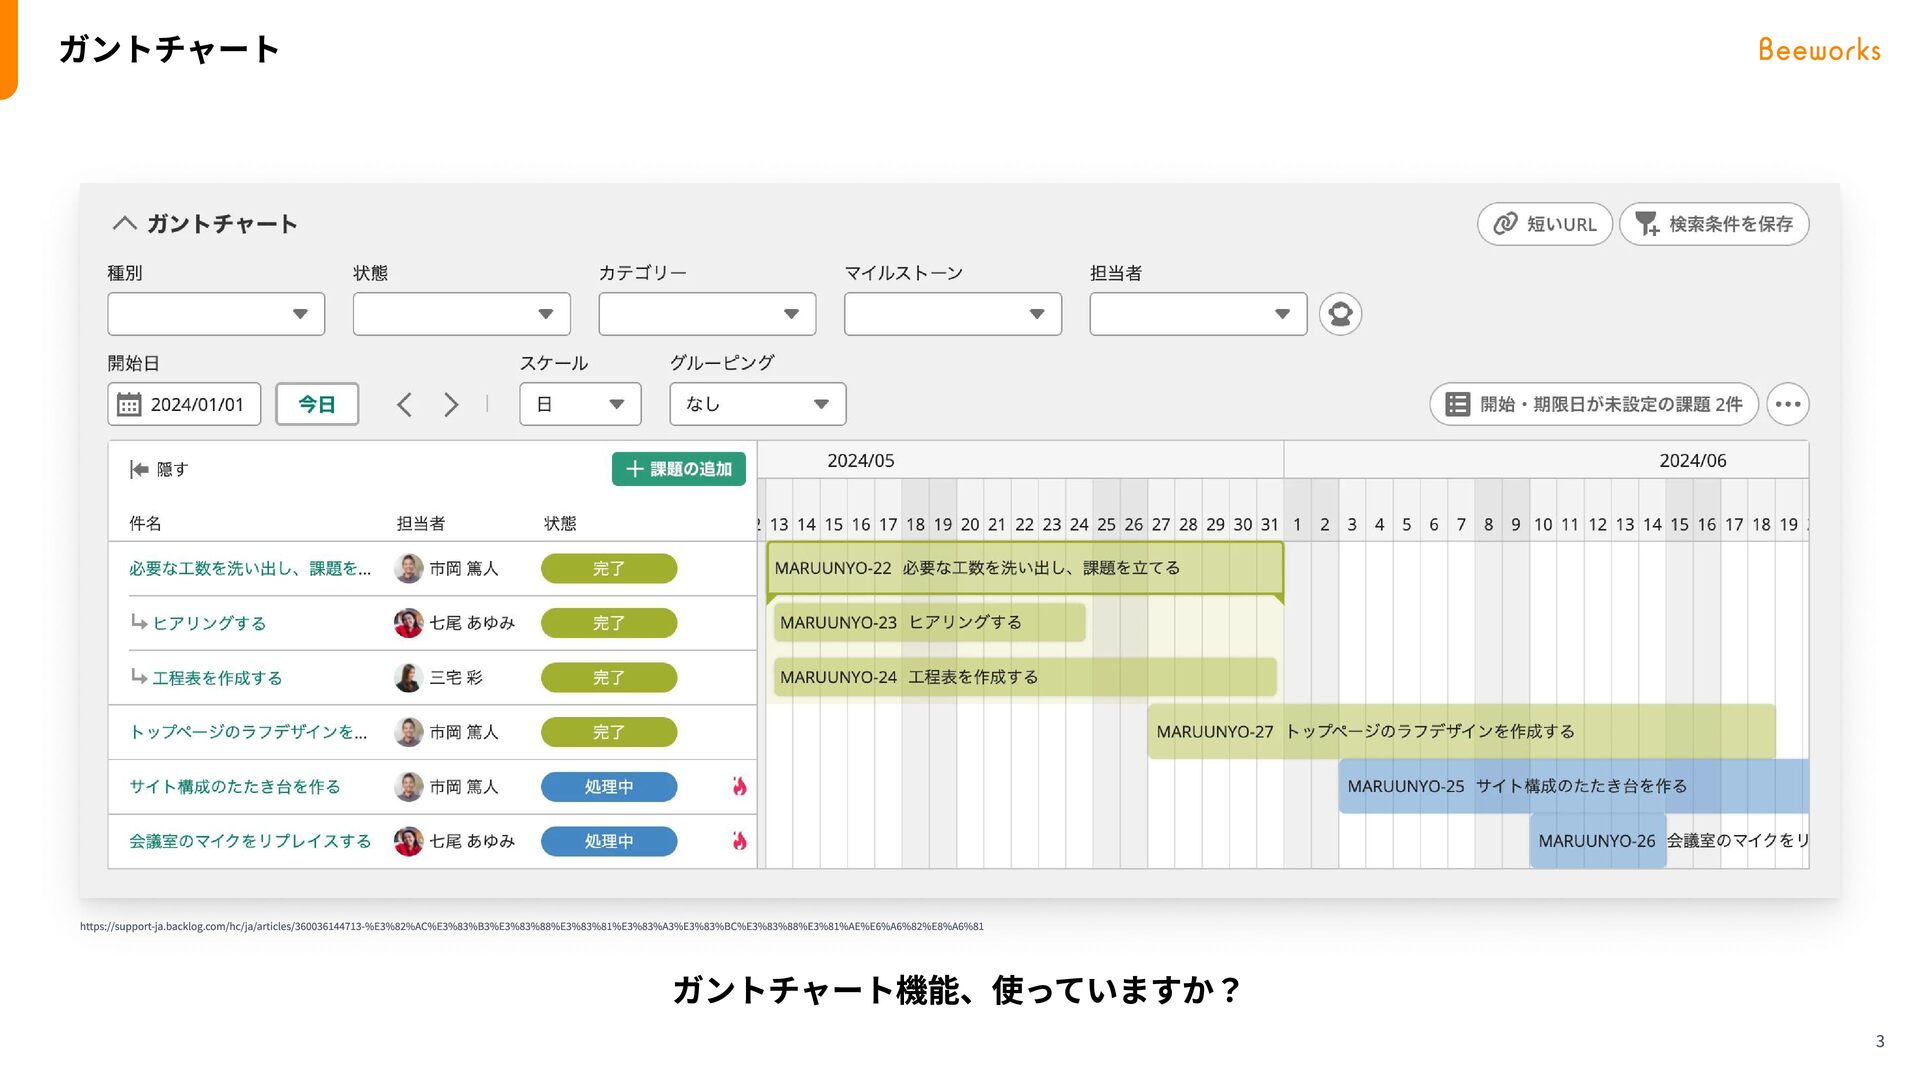1920x1080 pixels.
Task: Expand the スケール dropdown showing 日
Action: 580,404
